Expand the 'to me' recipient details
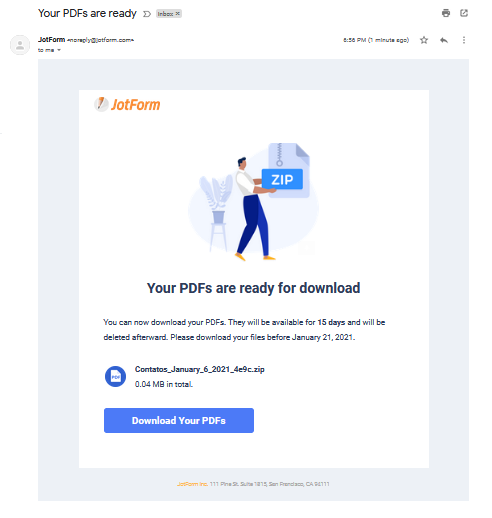The height and width of the screenshot is (518, 492). pos(59,50)
